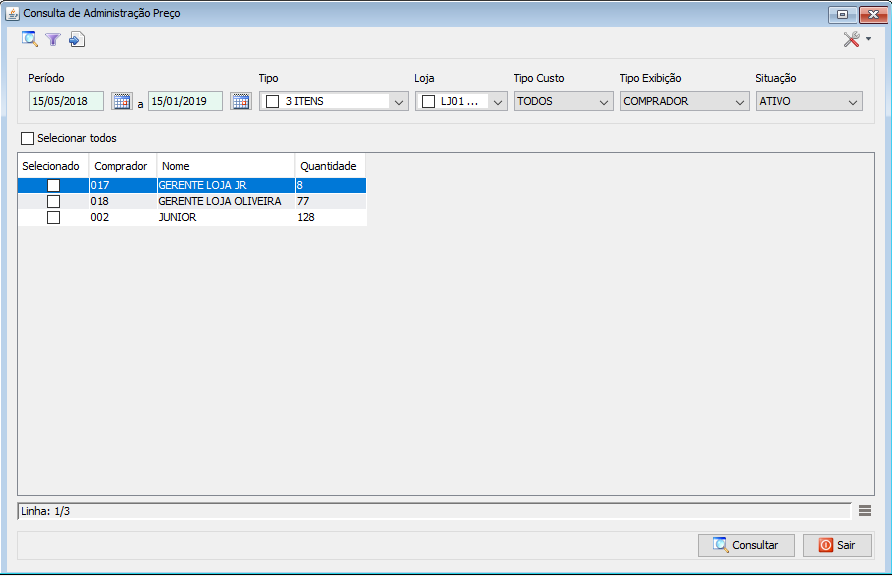The width and height of the screenshot is (892, 576).
Task: Click the start date field 15/05/2018
Action: [66, 101]
